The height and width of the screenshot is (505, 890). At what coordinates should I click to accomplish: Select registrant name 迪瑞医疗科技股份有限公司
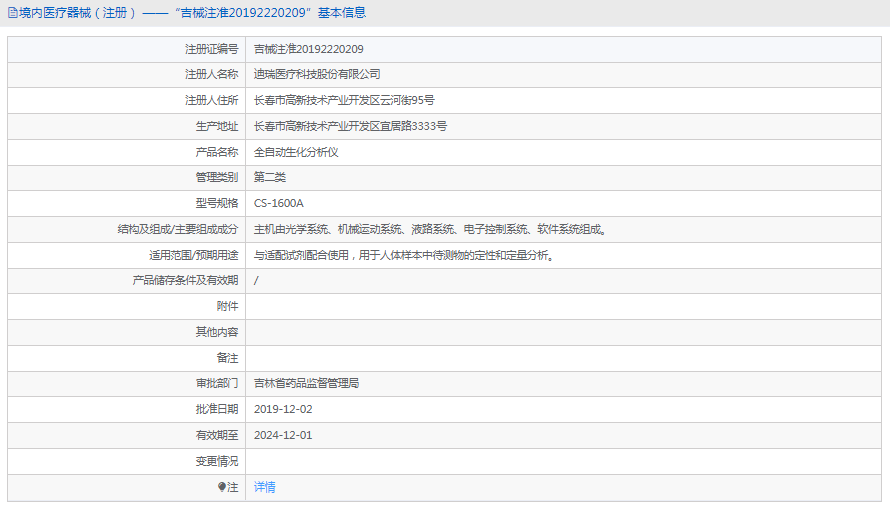317,74
